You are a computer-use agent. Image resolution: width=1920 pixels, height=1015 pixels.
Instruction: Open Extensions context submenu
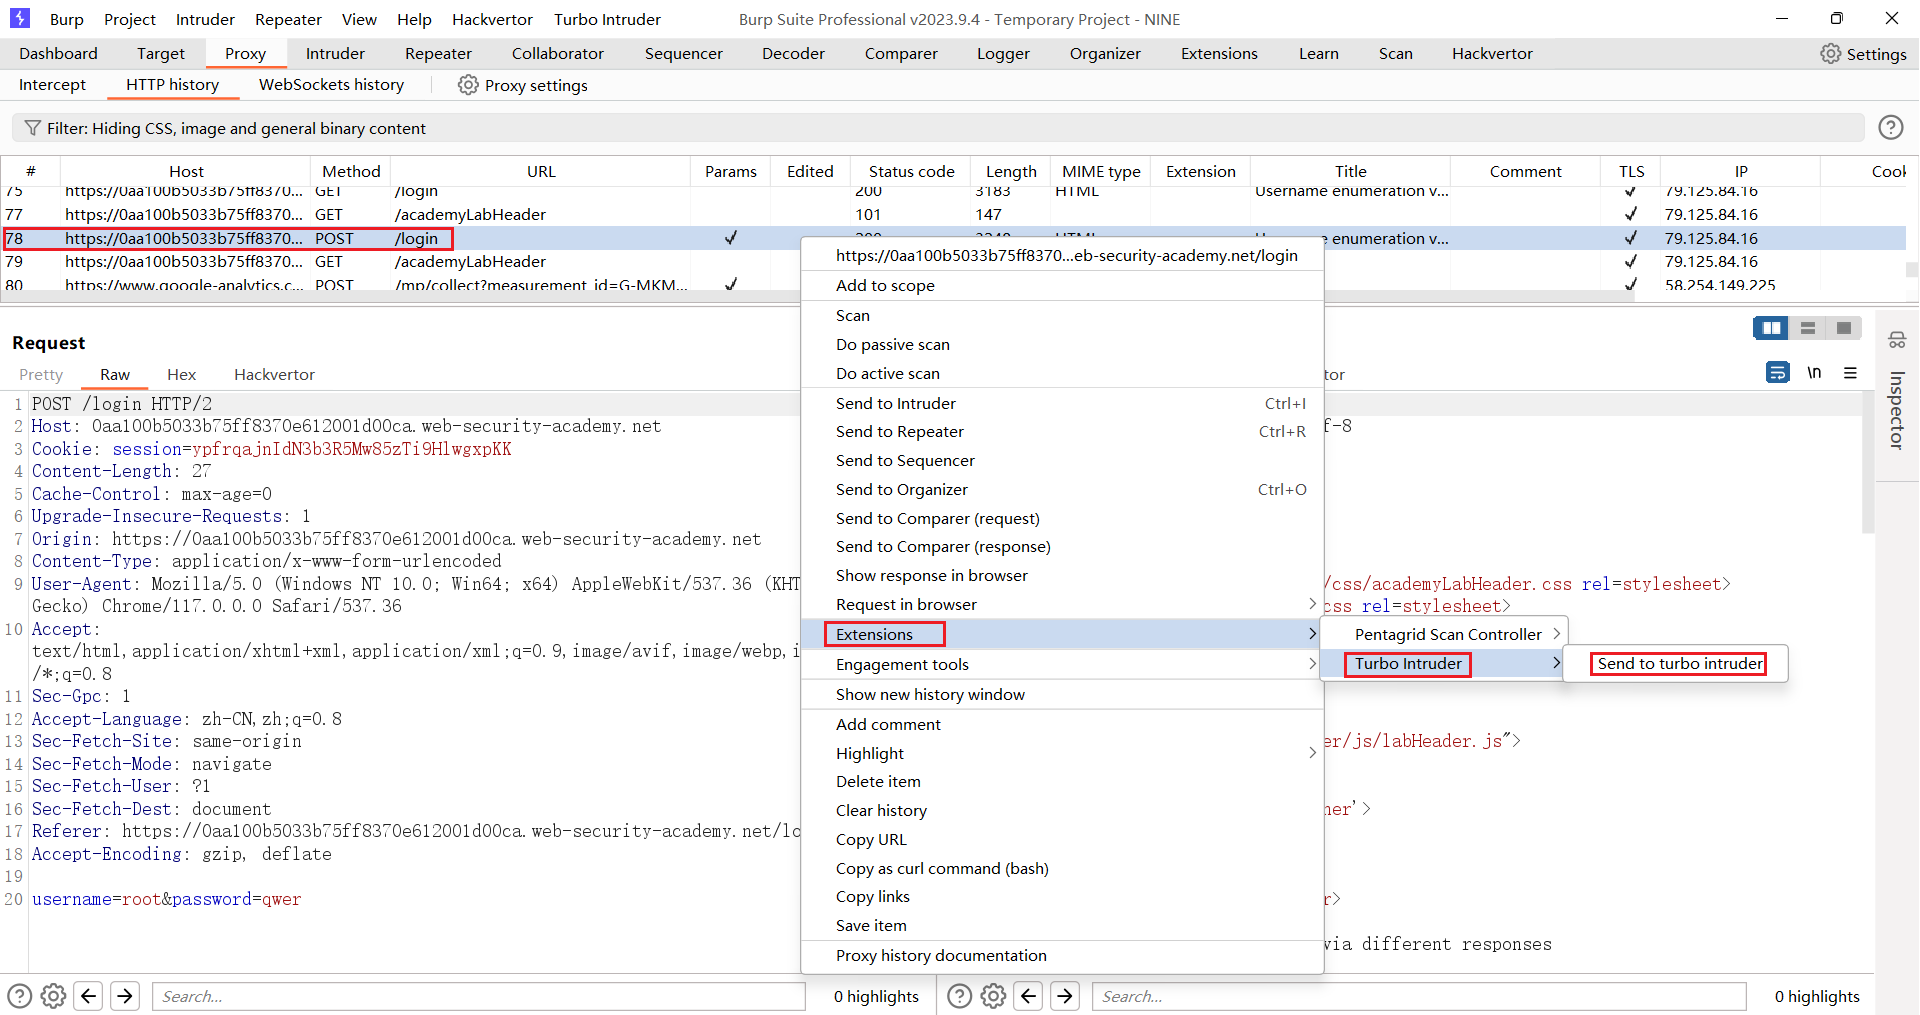tap(1062, 634)
